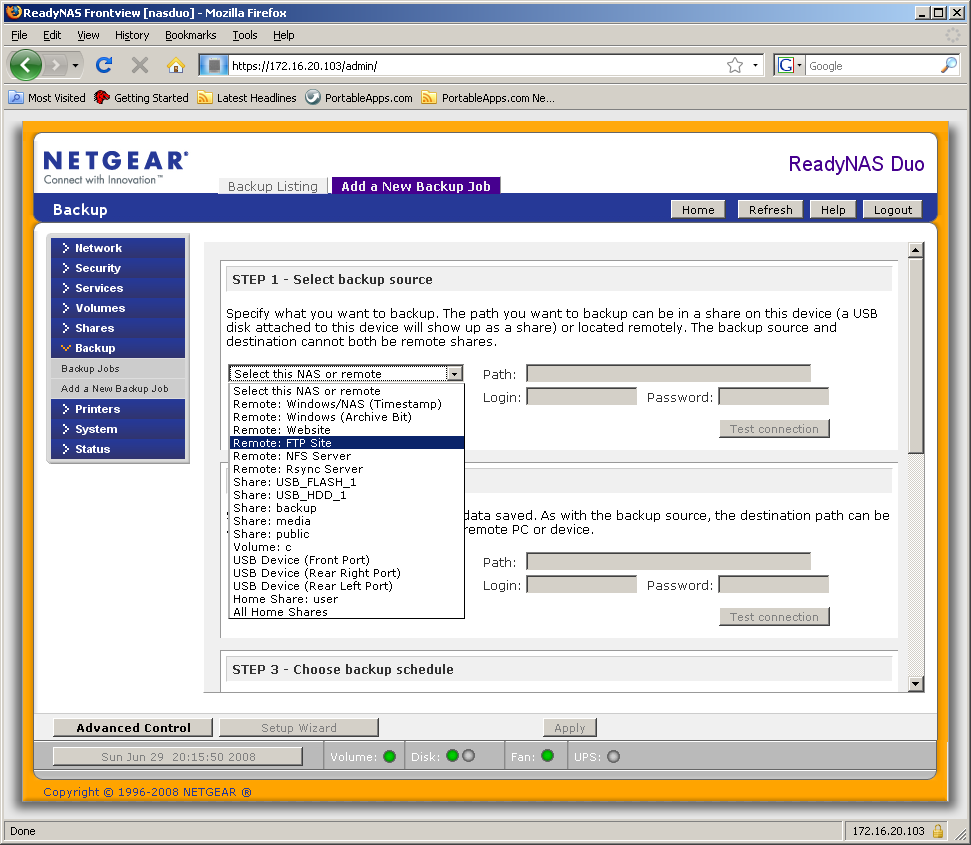971x845 pixels.
Task: Click the site identity icon in address bar
Action: tap(214, 65)
